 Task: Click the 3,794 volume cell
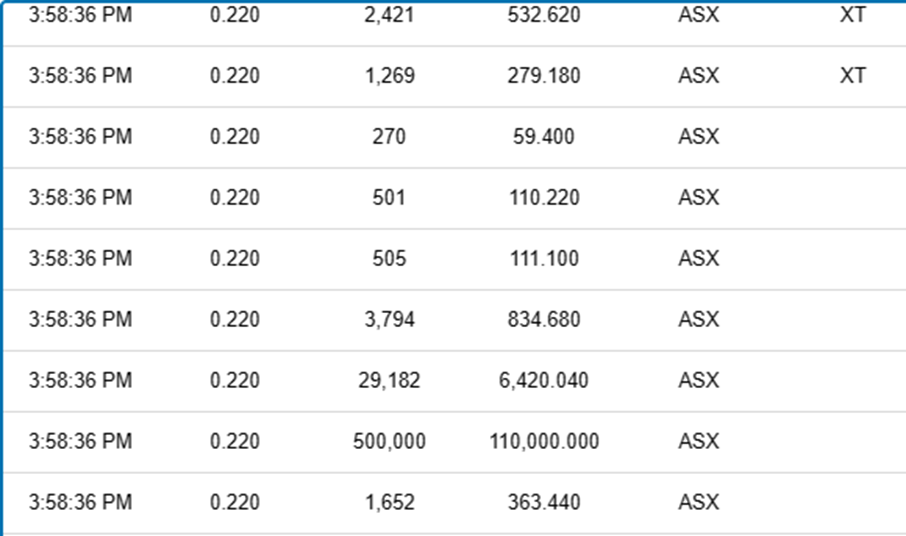[389, 320]
